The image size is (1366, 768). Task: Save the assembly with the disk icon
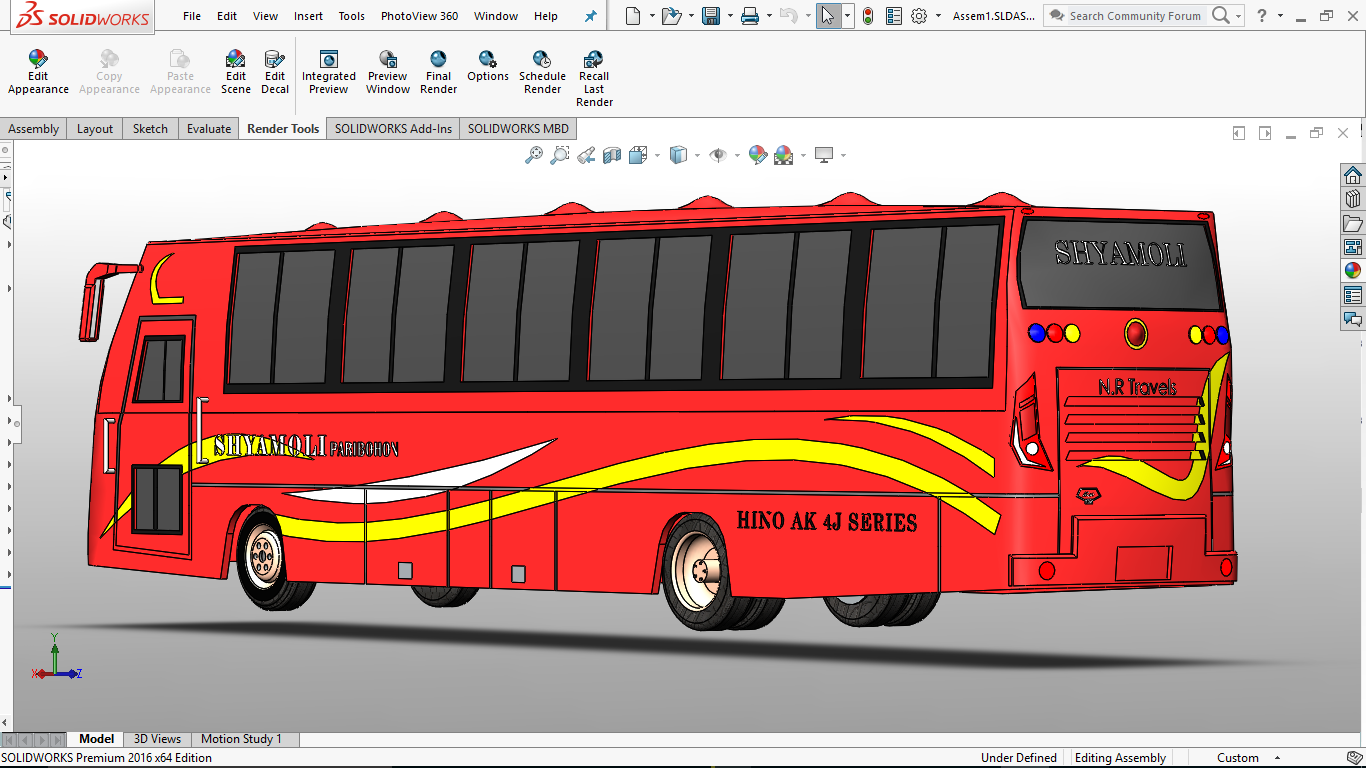pos(711,16)
